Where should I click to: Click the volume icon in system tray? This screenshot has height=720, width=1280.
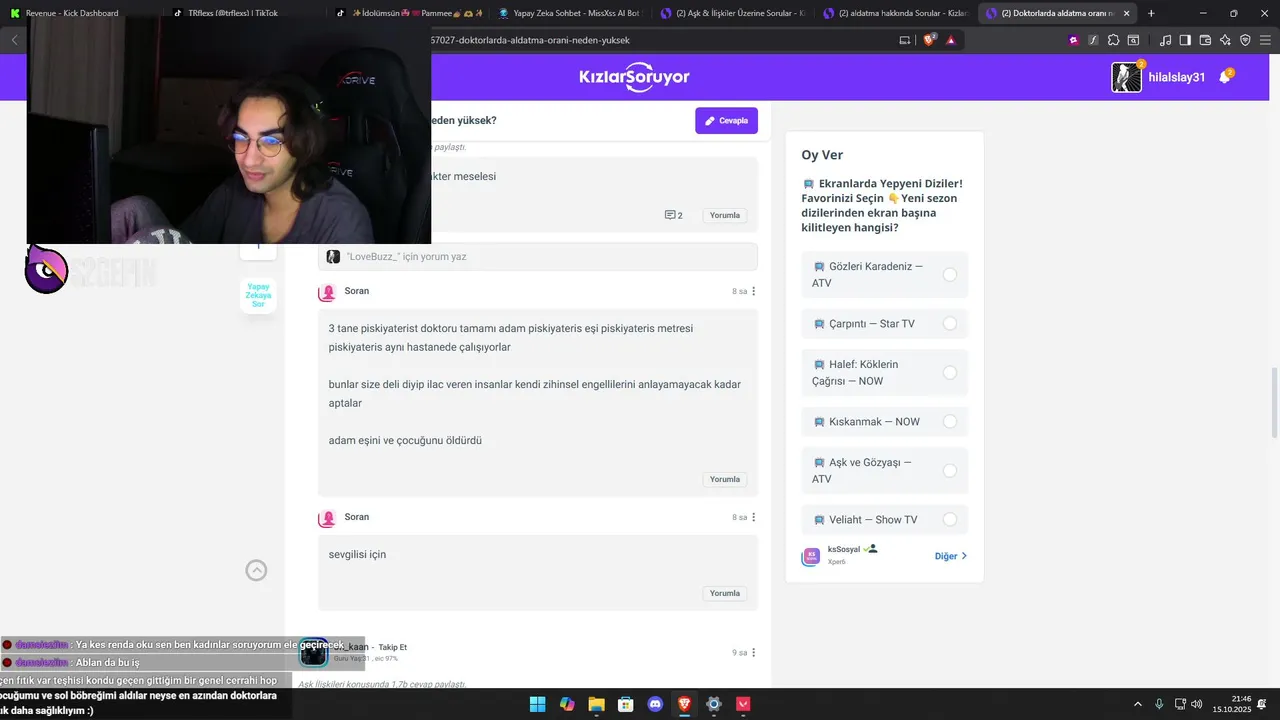(1197, 704)
